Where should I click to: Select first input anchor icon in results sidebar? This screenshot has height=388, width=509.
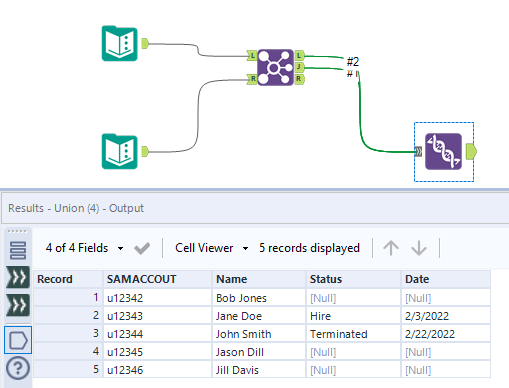[18, 277]
